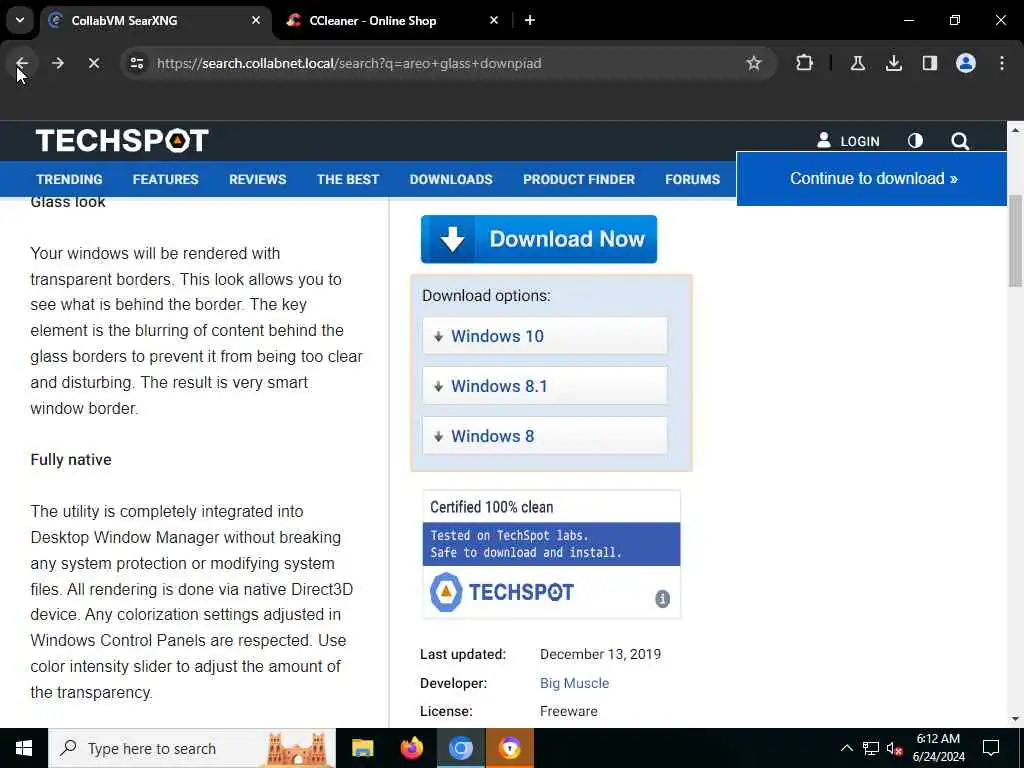
Task: Open THE BEST menu
Action: click(x=347, y=179)
